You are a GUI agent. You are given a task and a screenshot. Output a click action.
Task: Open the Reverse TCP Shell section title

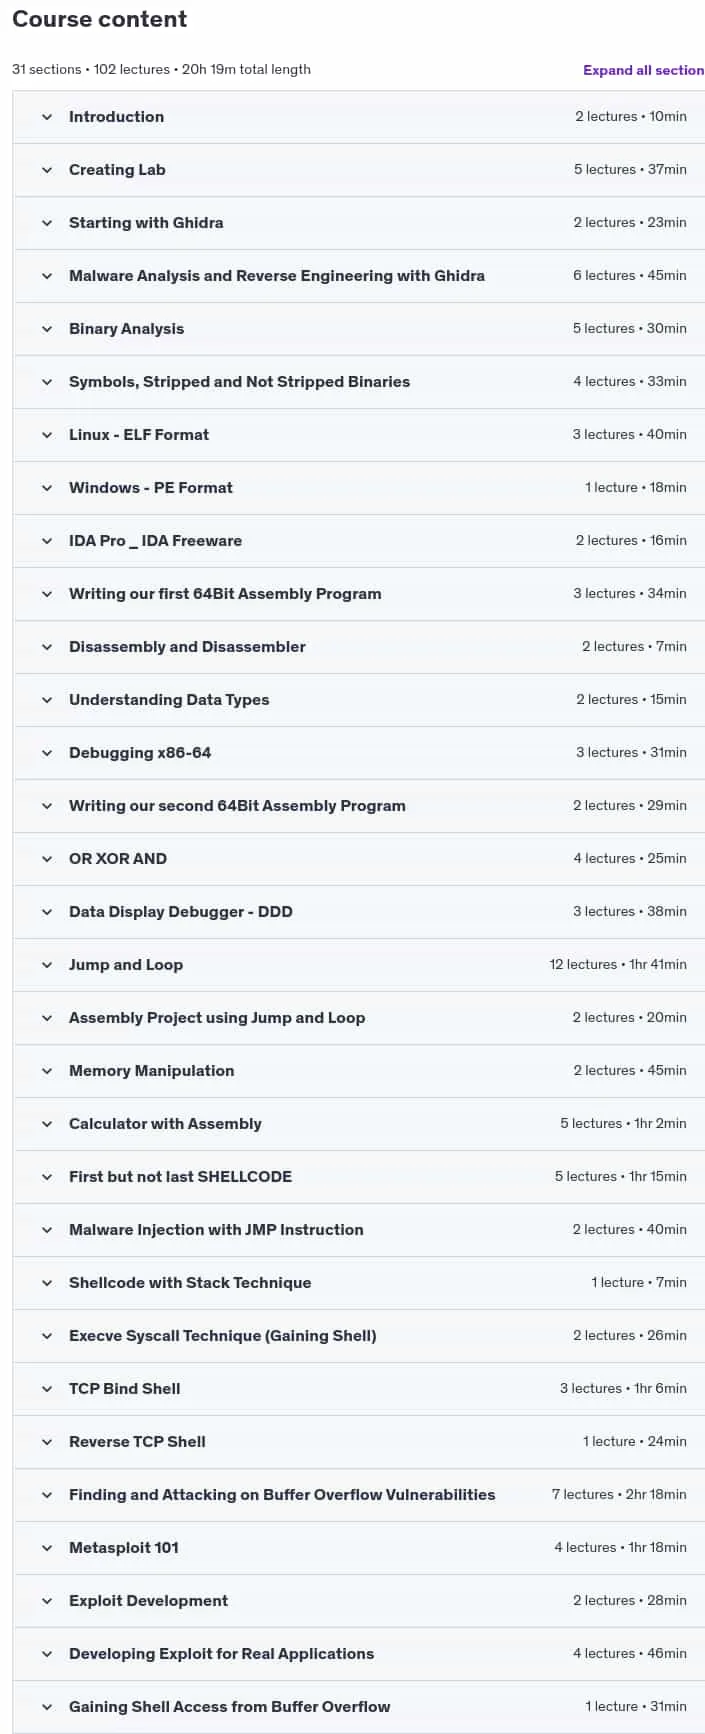(137, 1442)
